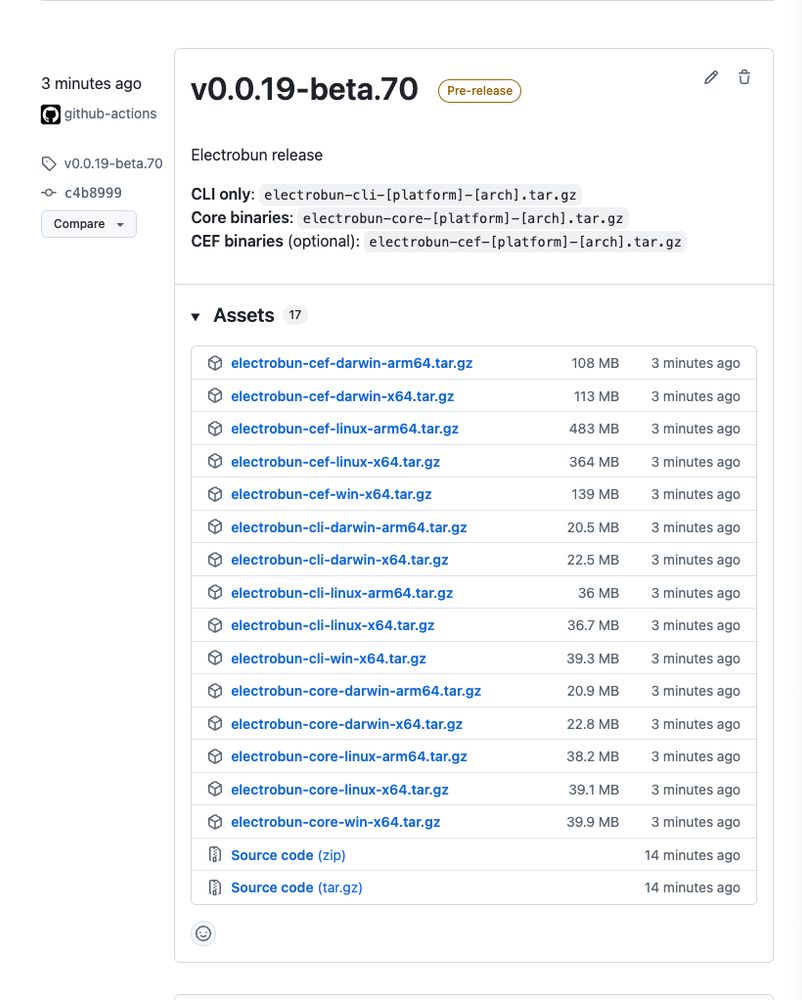Image resolution: width=802 pixels, height=1000 pixels.
Task: Click package icon for electrobun-cli-linux-arm64.tar.gz
Action: [215, 592]
